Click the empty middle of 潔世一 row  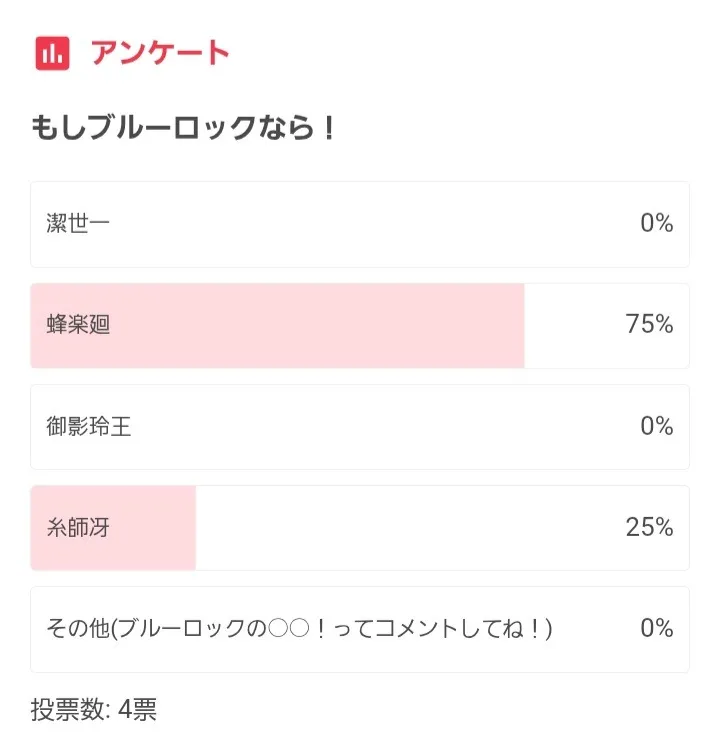360,224
